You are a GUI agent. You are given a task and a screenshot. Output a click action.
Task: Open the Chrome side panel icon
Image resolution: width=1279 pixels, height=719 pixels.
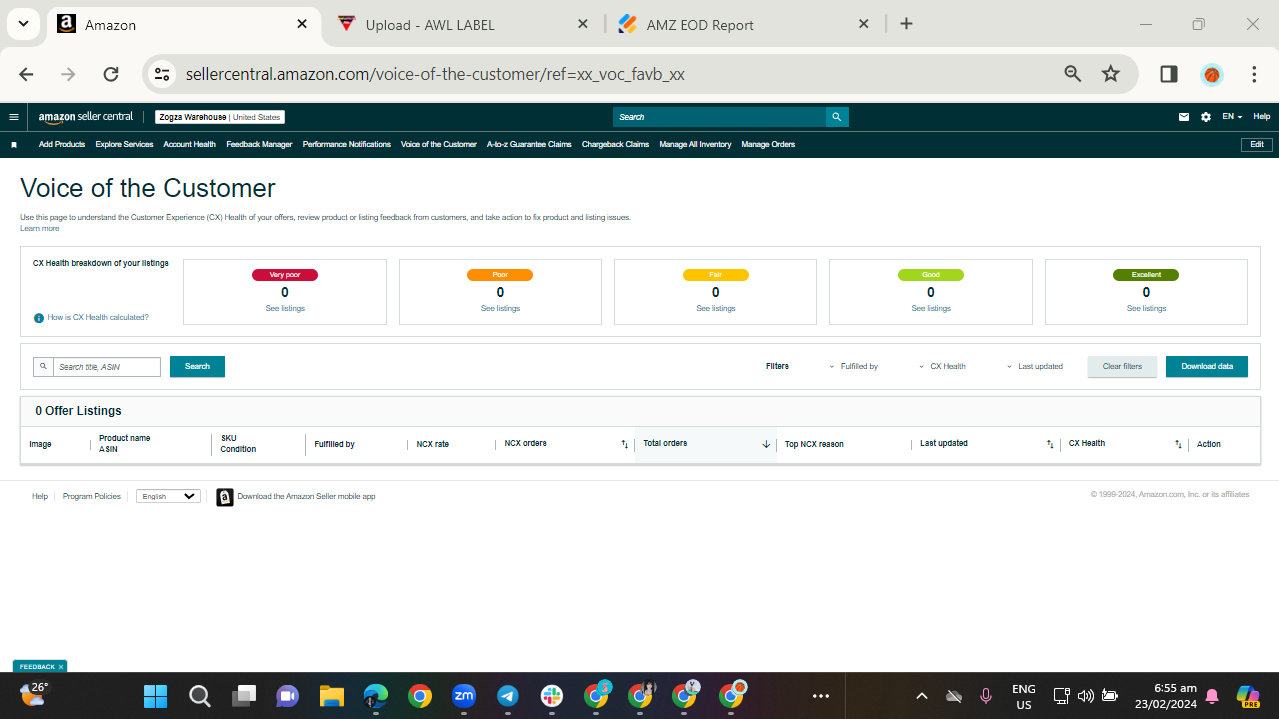tap(1169, 74)
